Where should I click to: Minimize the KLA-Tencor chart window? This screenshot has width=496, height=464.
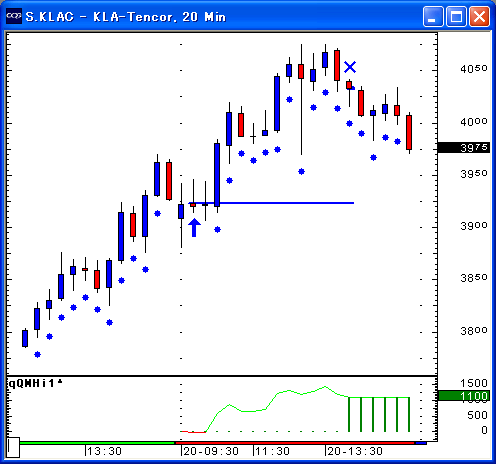433,16
